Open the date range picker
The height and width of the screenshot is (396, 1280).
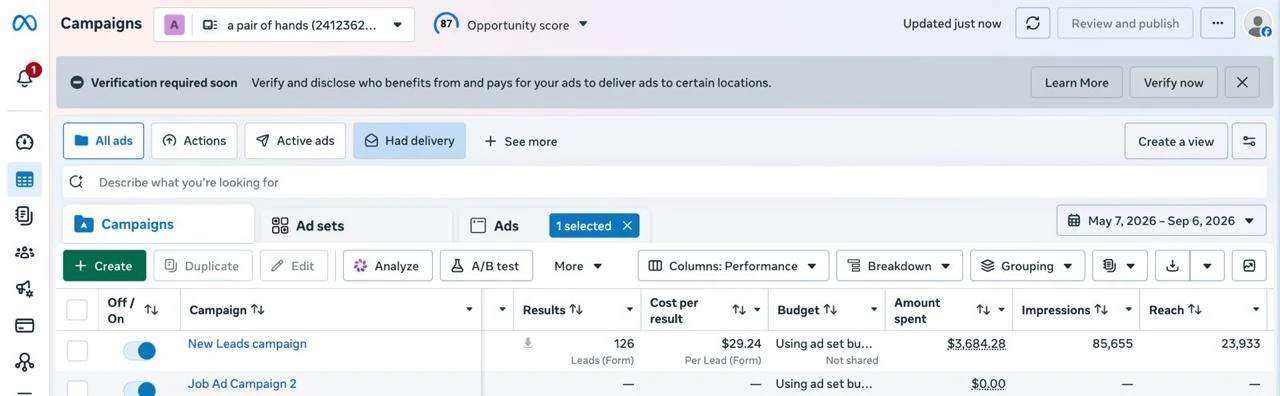pyautogui.click(x=1161, y=221)
